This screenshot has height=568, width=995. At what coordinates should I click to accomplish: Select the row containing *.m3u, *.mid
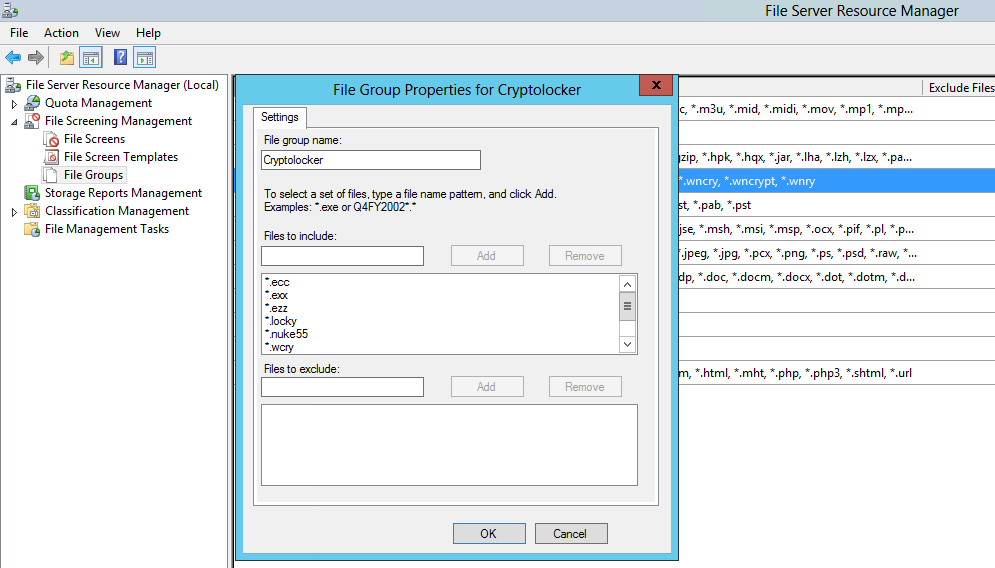pyautogui.click(x=837, y=109)
